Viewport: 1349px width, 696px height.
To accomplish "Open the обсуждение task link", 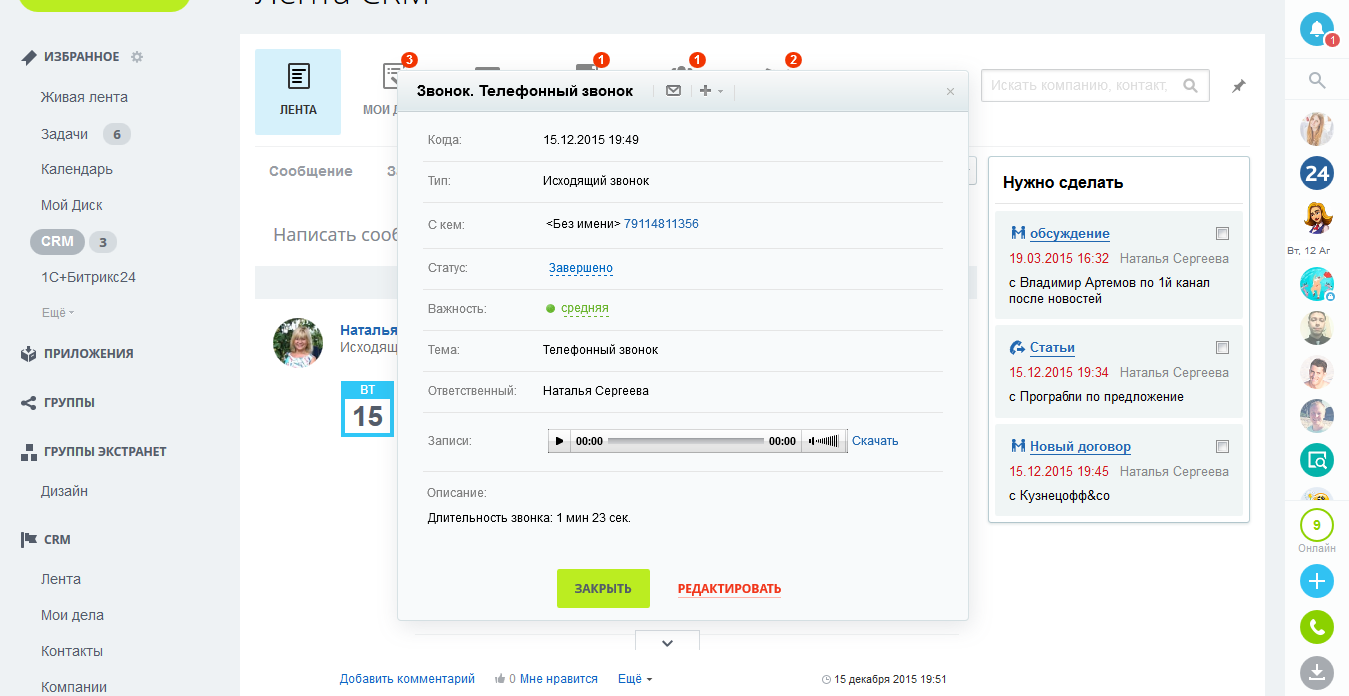I will (x=1070, y=233).
